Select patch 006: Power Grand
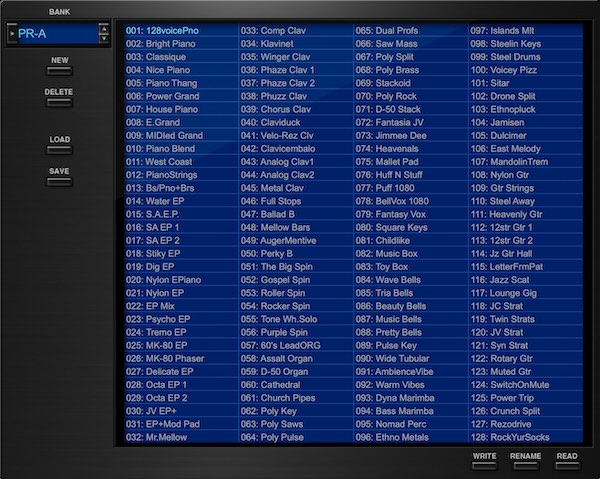Viewport: 600px width, 479px height. coord(181,96)
